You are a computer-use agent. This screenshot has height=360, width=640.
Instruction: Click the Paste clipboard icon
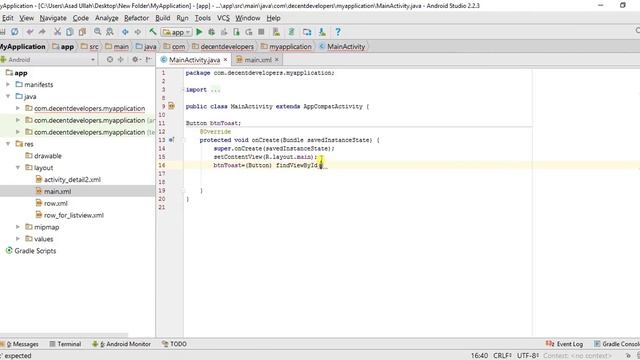82,32
